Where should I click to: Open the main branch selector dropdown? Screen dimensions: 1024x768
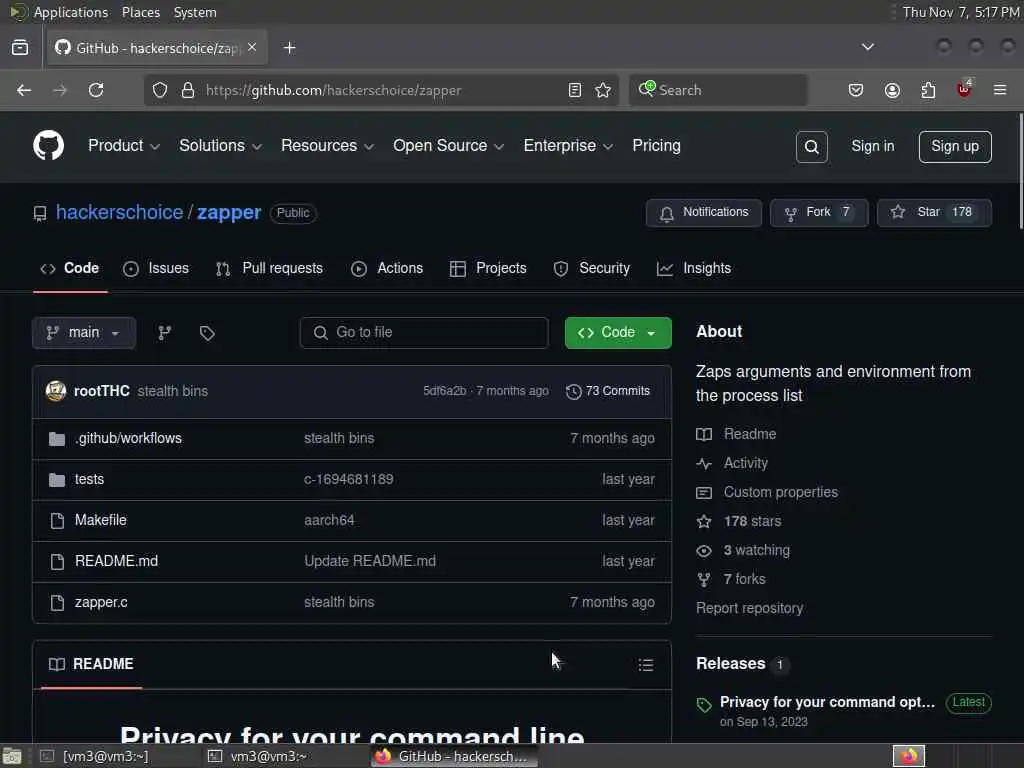tap(84, 333)
